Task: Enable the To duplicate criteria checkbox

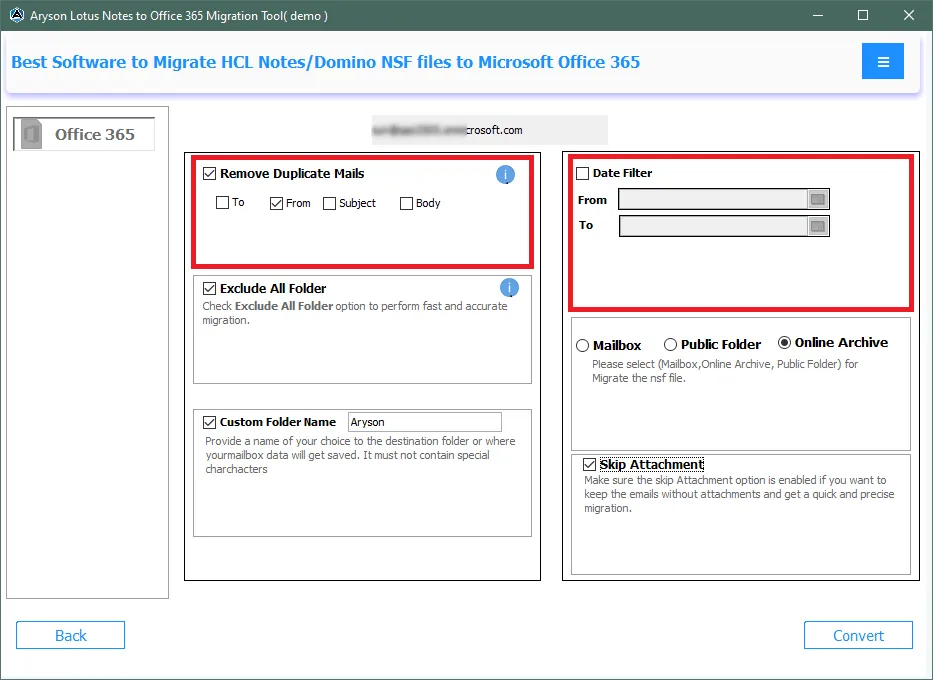Action: (223, 203)
